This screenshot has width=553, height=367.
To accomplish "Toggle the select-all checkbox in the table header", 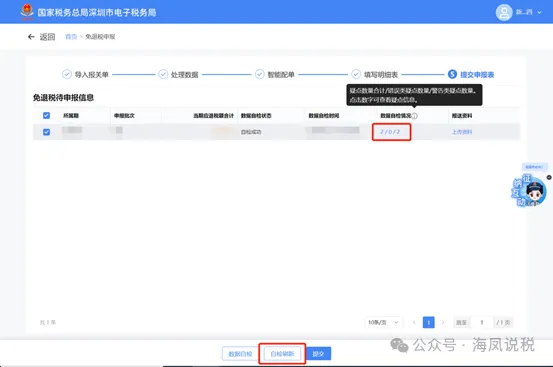I will point(46,116).
